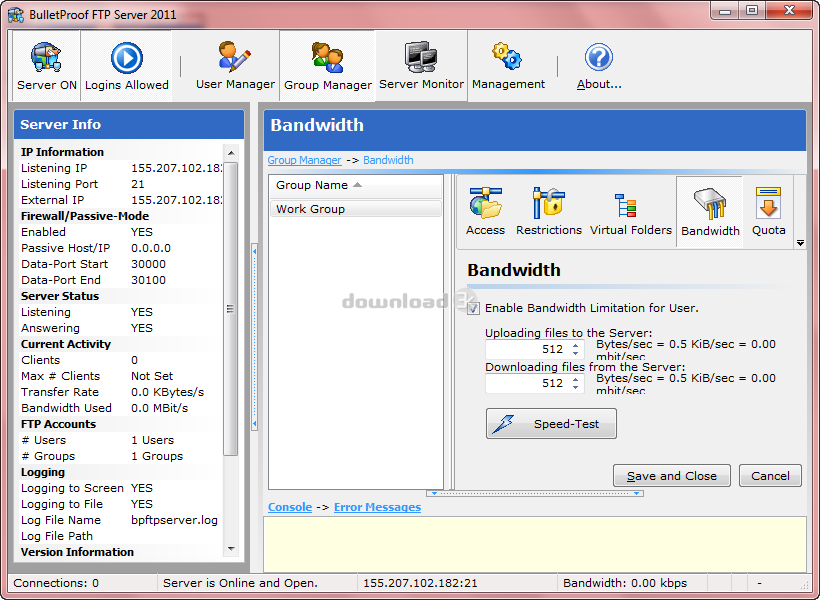Click the Server Info scrollbar thumb

pos(231,309)
